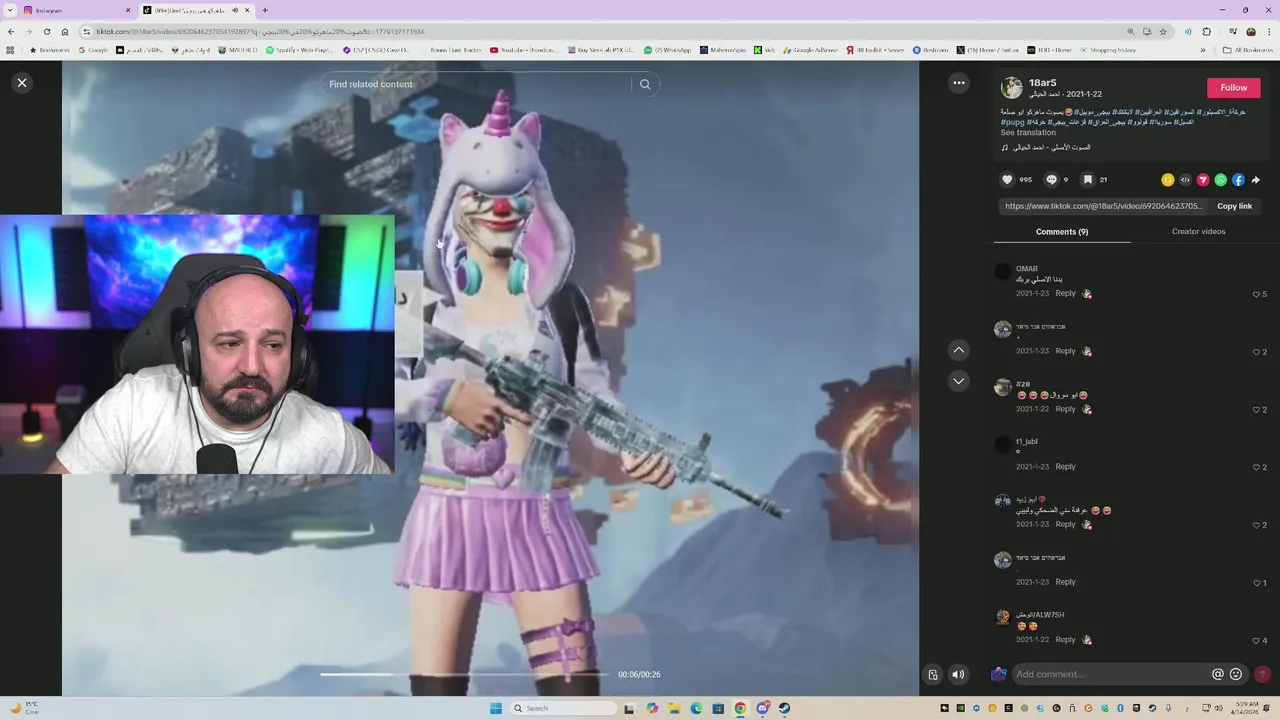Open the 18ar5 username link
The height and width of the screenshot is (720, 1280).
tap(1042, 83)
